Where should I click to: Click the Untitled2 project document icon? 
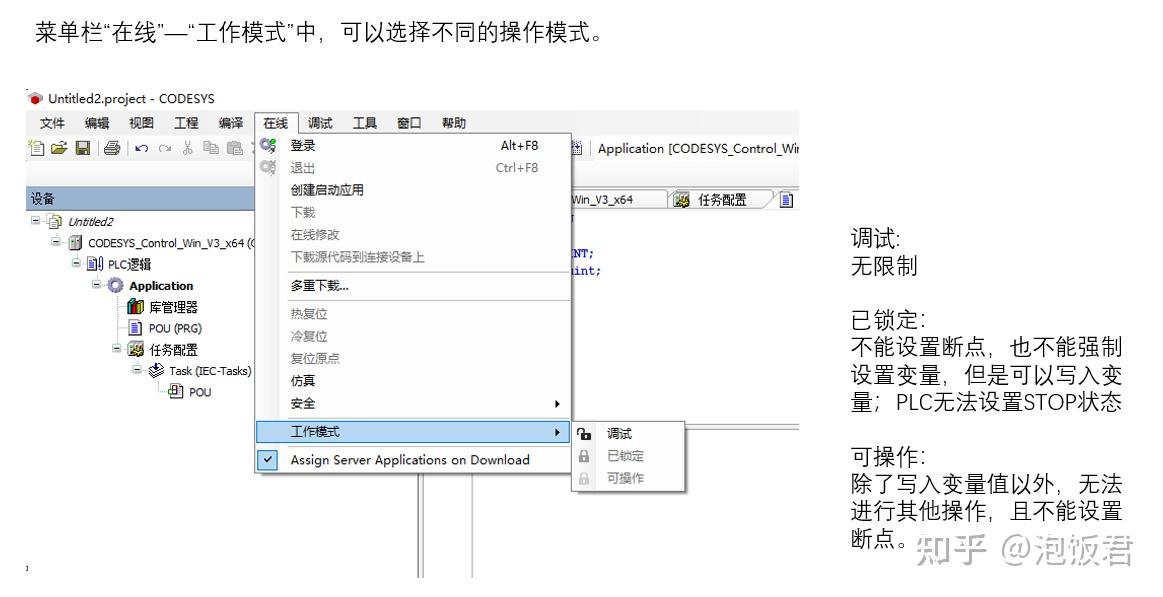click(55, 222)
